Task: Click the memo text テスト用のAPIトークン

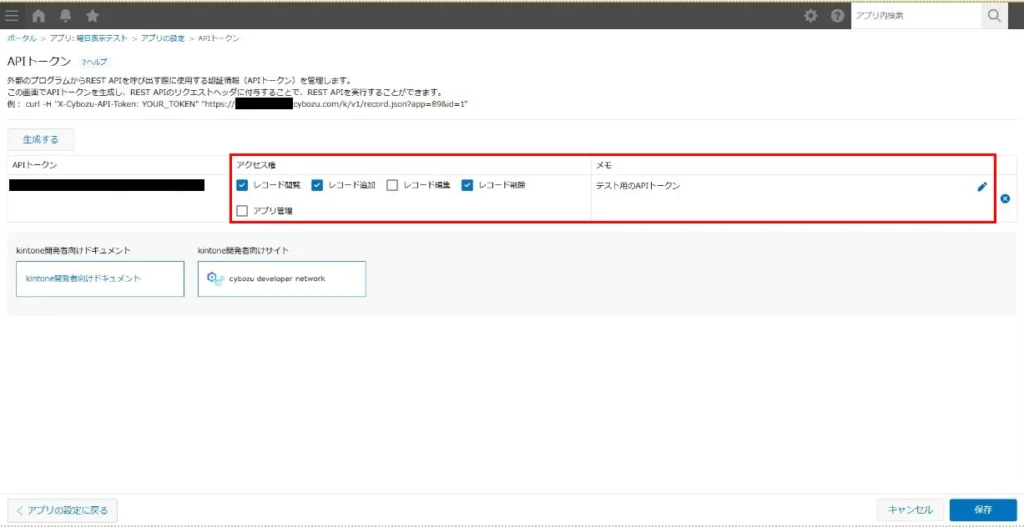Action: click(637, 186)
